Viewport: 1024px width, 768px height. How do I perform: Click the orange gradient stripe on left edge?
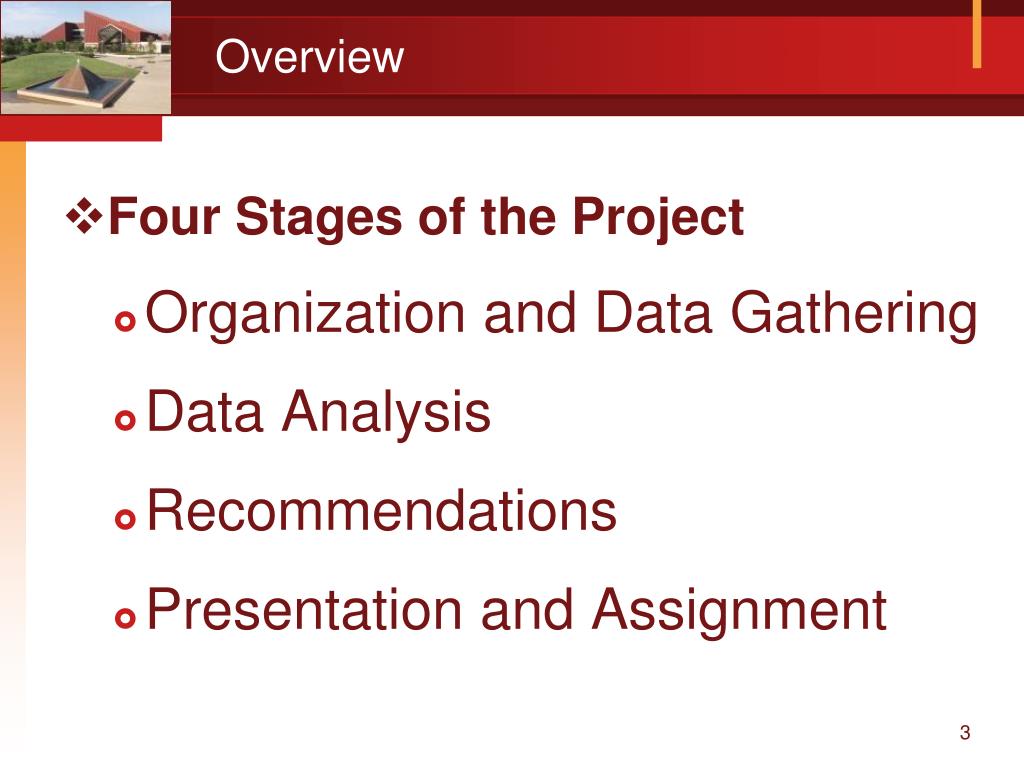click(x=12, y=431)
